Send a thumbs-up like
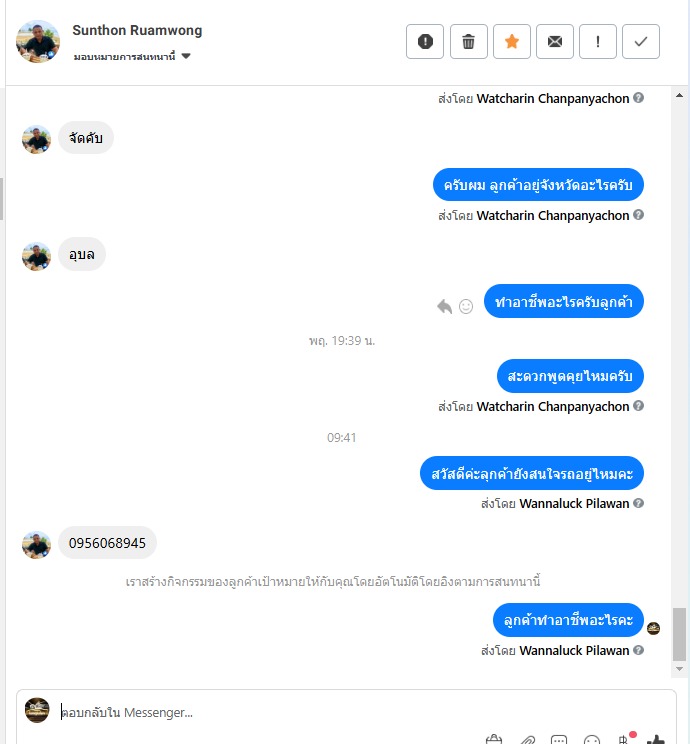690x744 pixels. point(656,739)
